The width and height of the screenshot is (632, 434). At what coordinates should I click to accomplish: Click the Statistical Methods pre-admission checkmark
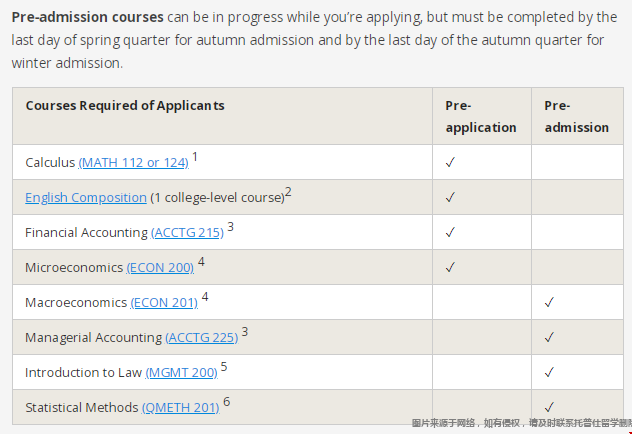549,406
